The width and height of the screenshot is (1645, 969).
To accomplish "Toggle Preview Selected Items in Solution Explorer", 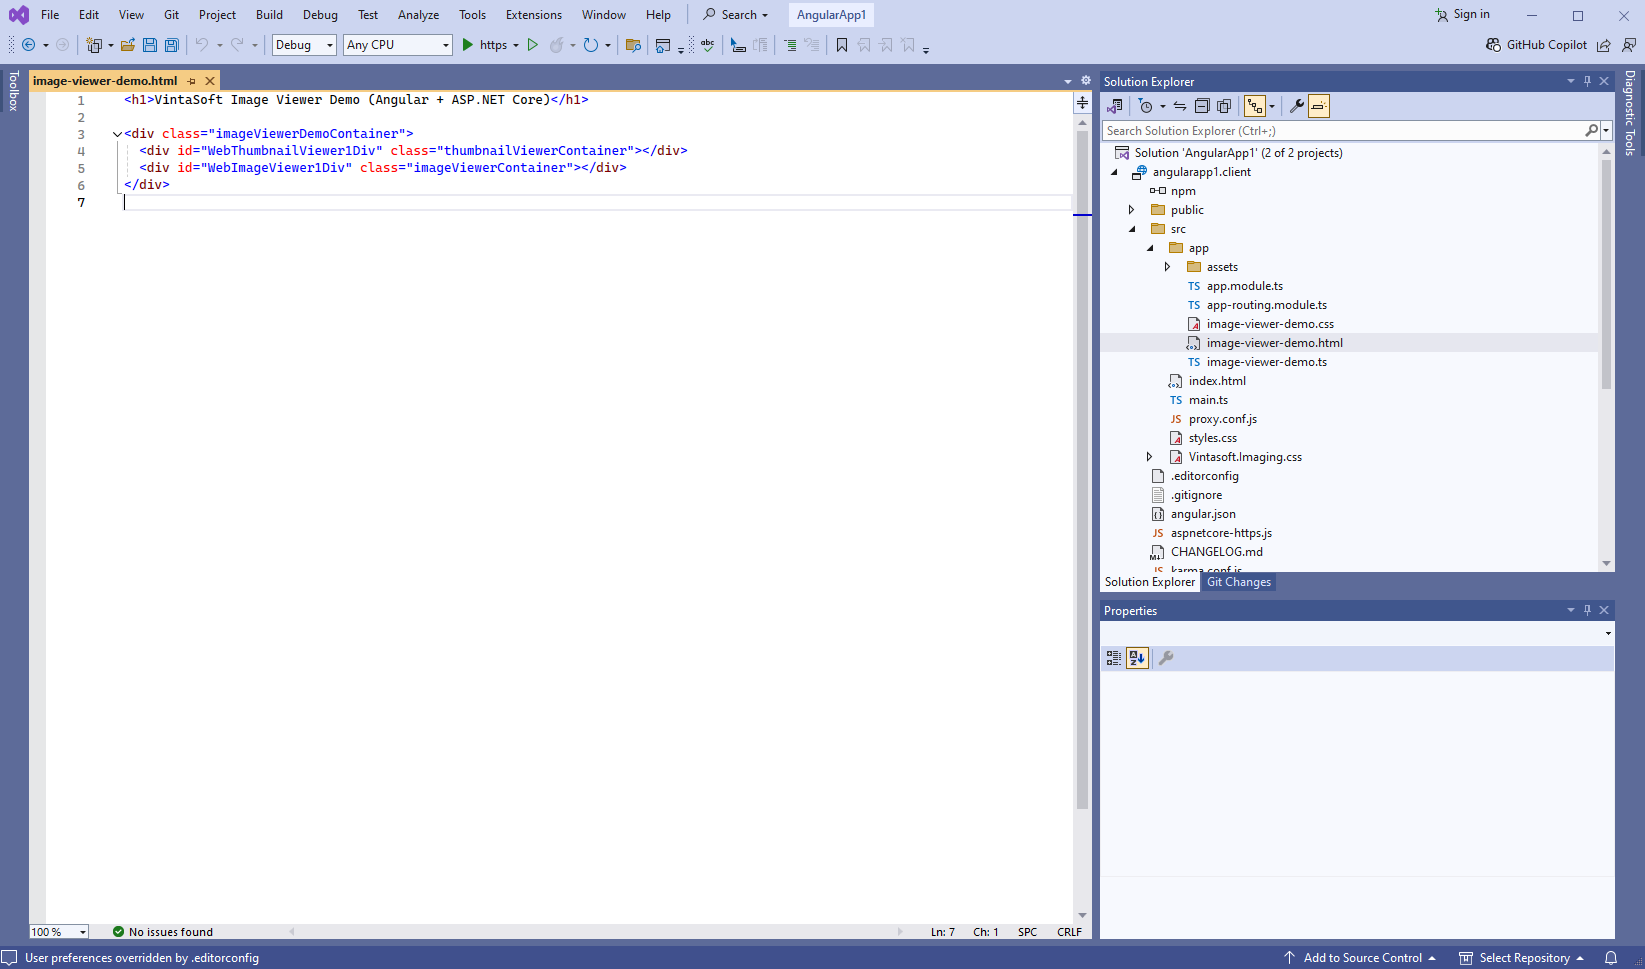I will point(1319,106).
